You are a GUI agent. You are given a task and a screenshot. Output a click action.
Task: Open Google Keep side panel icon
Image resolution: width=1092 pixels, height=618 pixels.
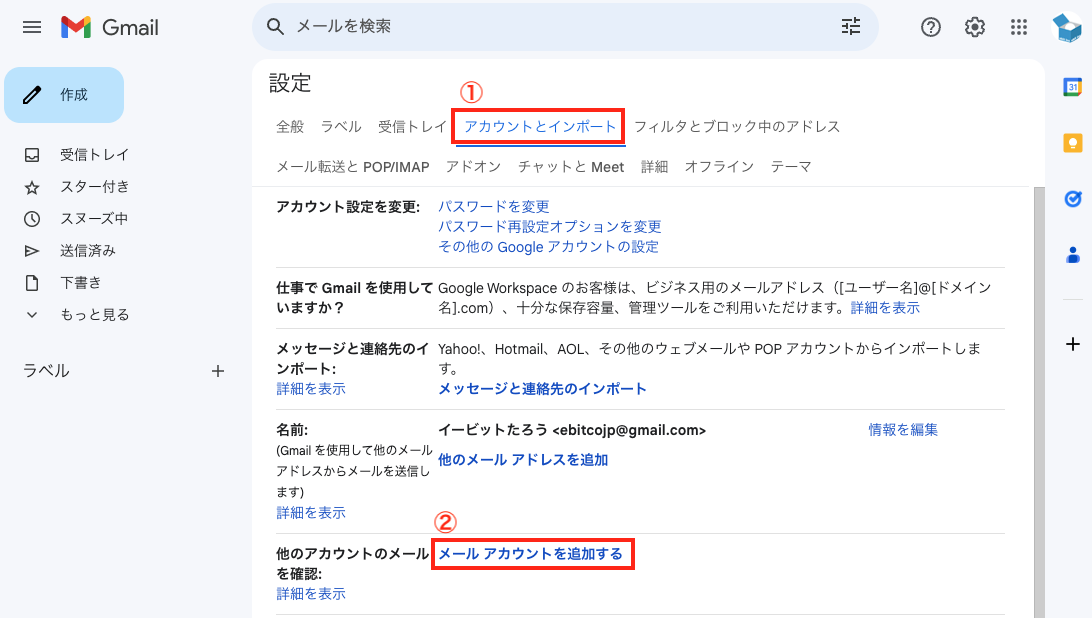point(1072,143)
